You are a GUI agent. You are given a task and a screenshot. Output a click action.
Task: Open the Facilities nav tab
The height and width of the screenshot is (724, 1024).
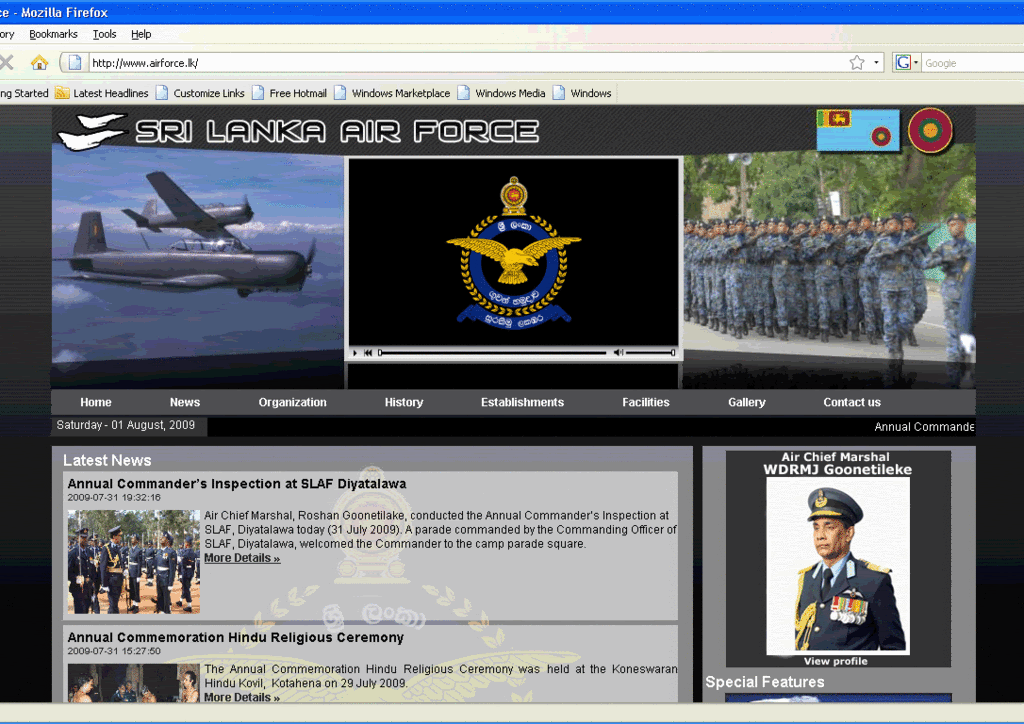coord(646,402)
